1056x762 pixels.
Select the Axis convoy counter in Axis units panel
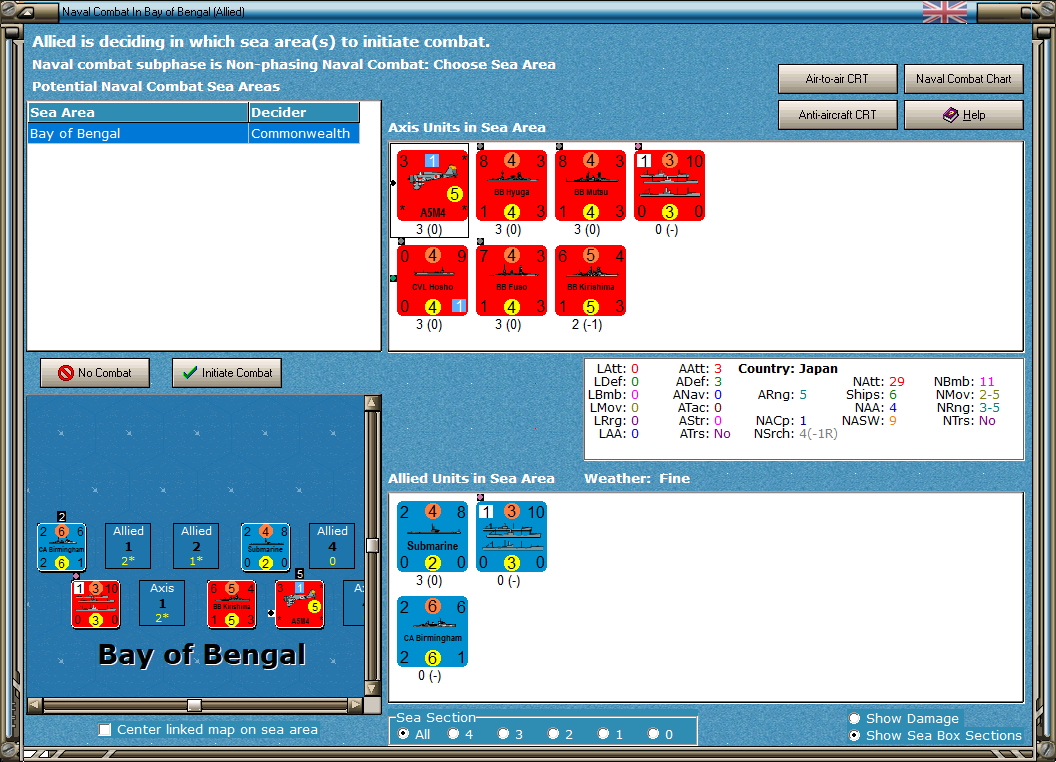(669, 185)
